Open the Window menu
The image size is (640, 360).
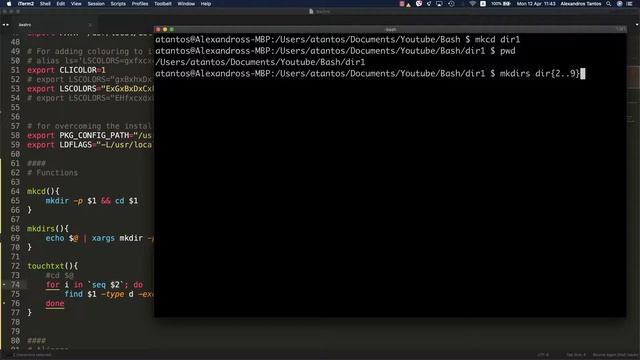tap(186, 4)
